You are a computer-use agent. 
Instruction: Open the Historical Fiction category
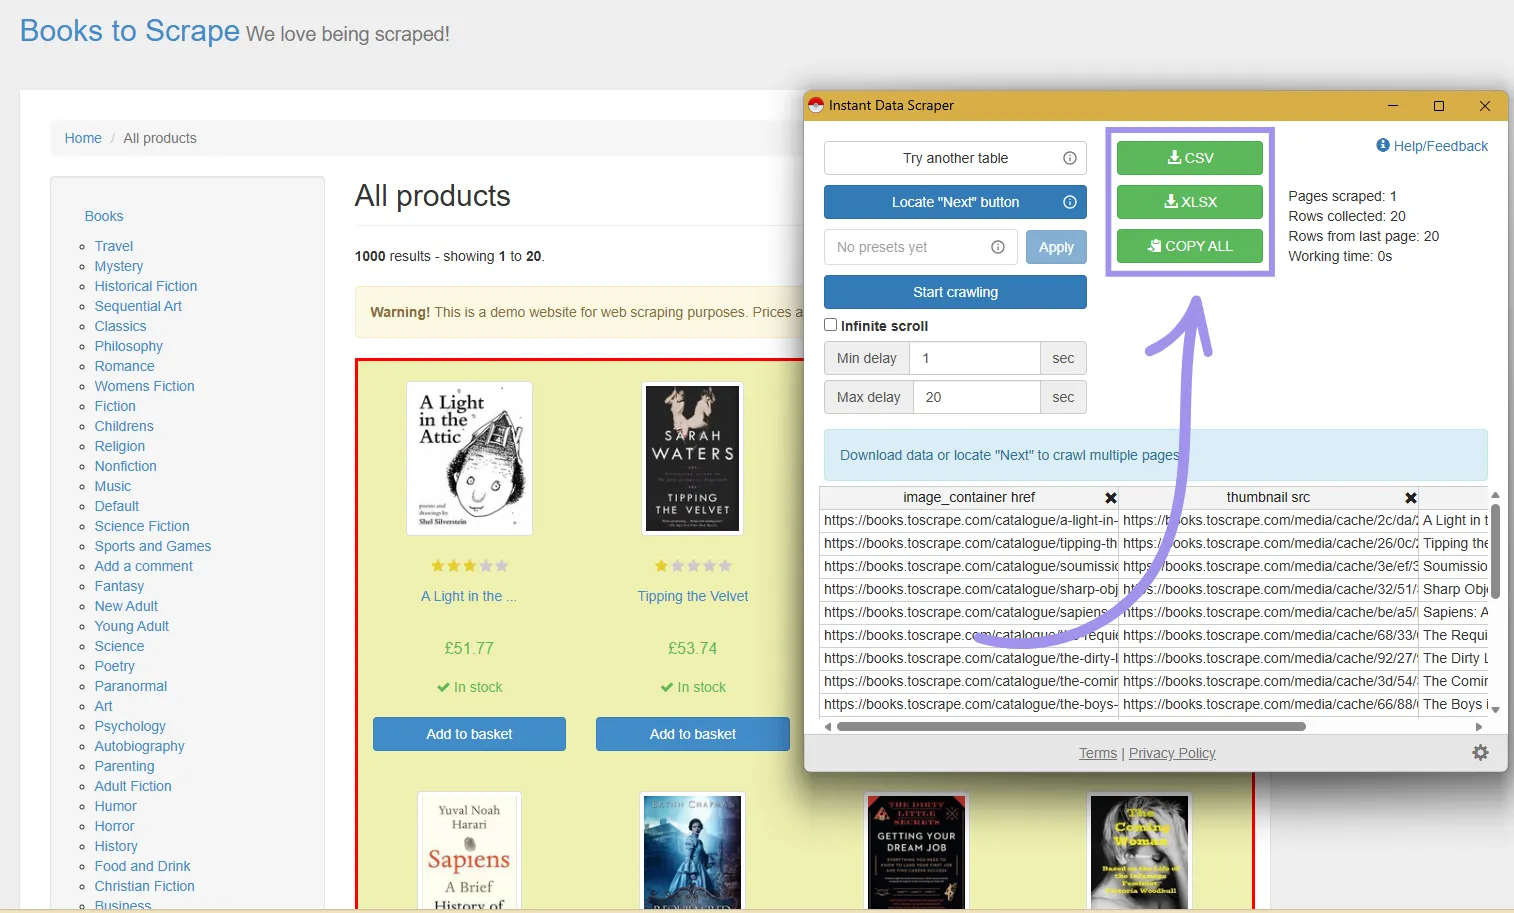click(x=146, y=286)
